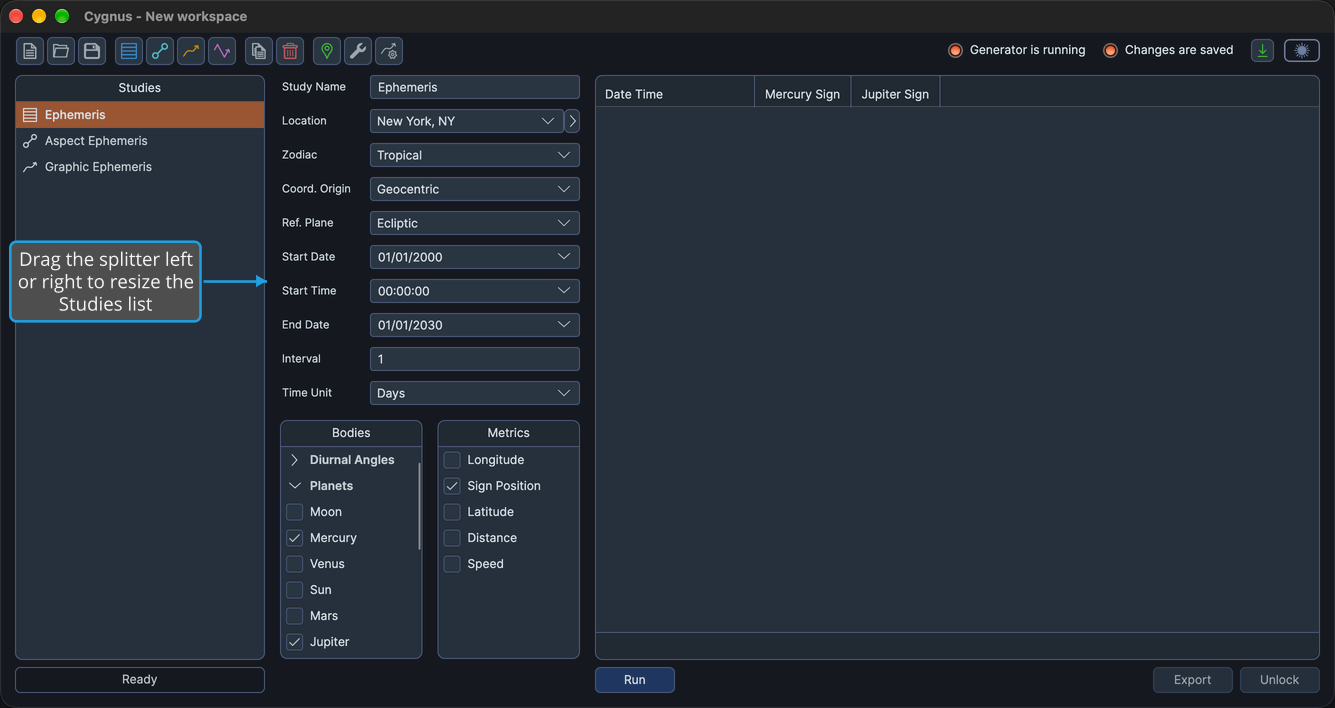This screenshot has height=708, width=1335.
Task: Select the Graphic Ephemeris study
Action: [140, 167]
